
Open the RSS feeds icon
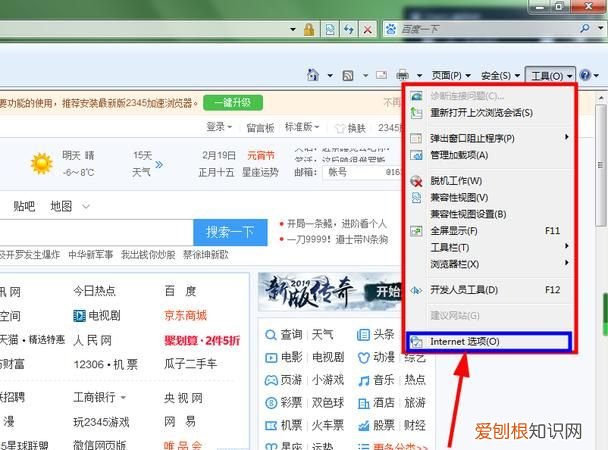point(348,75)
